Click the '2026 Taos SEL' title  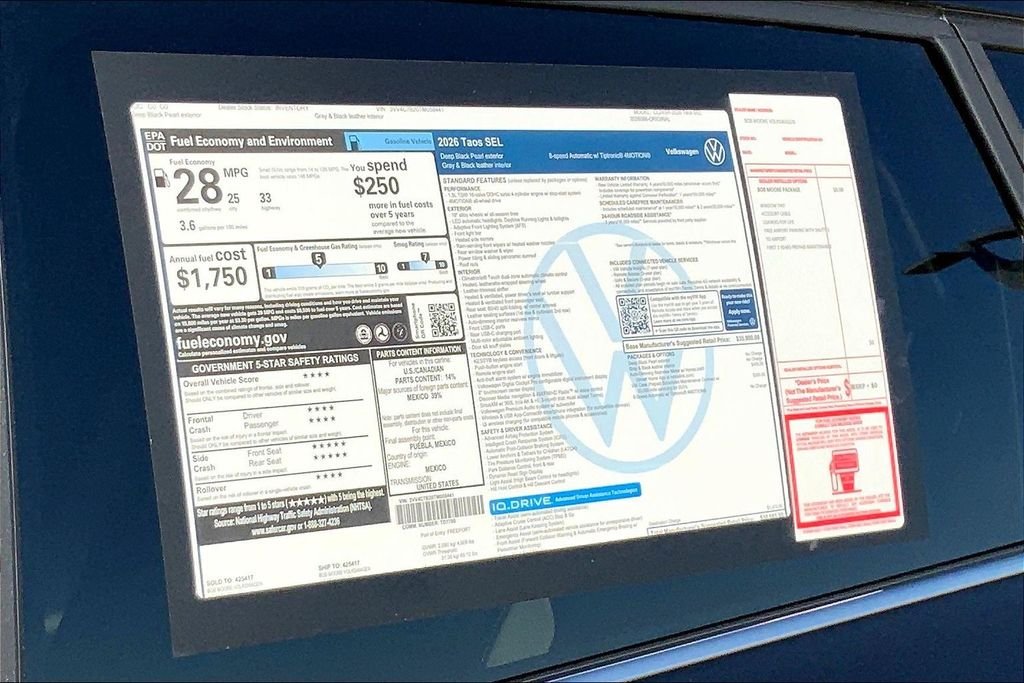[470, 142]
